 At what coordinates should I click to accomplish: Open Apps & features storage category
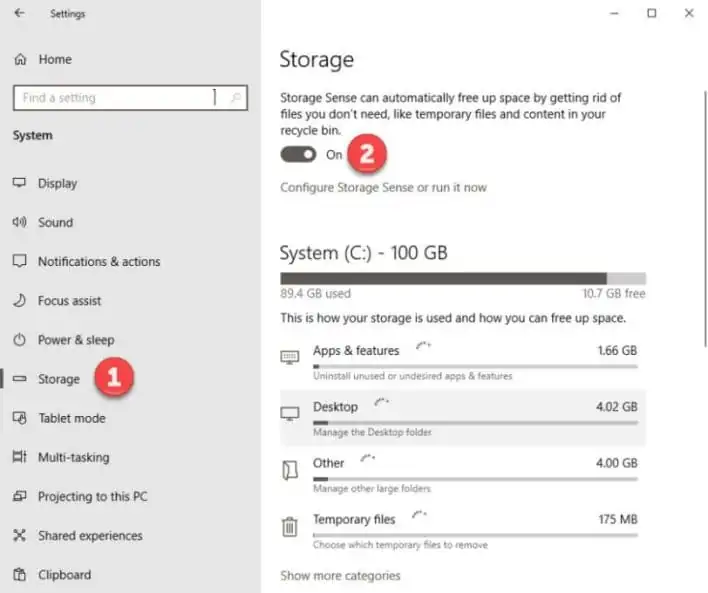[463, 362]
